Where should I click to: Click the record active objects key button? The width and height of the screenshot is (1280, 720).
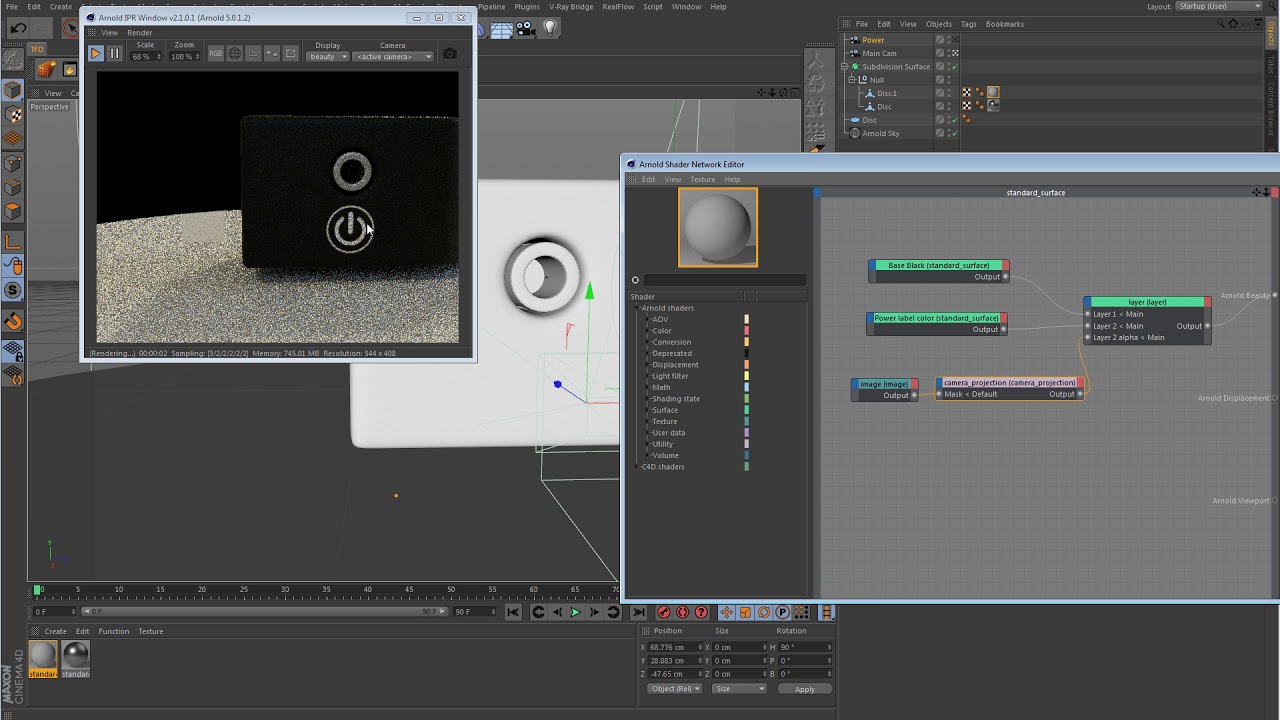663,612
